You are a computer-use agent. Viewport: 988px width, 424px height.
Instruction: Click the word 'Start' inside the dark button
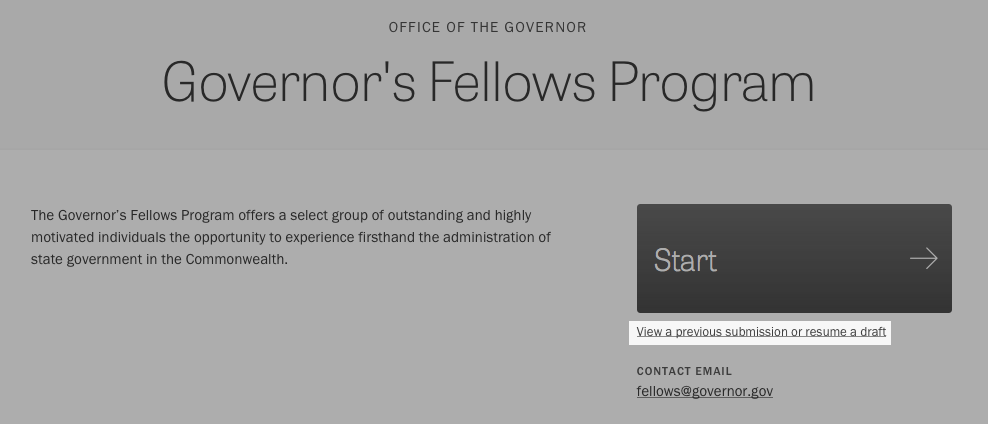click(686, 260)
